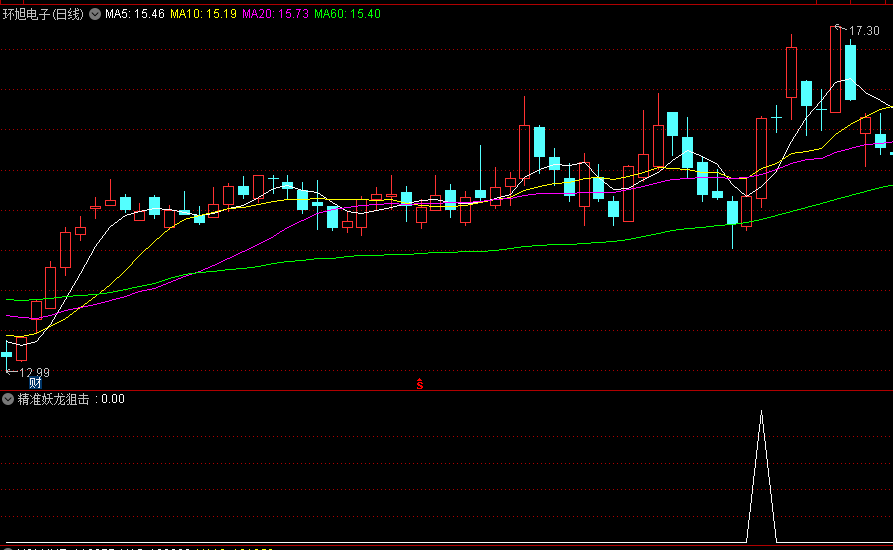Click the 17.30 high price annotation
Screen dimensions: 893x550
(x=864, y=32)
